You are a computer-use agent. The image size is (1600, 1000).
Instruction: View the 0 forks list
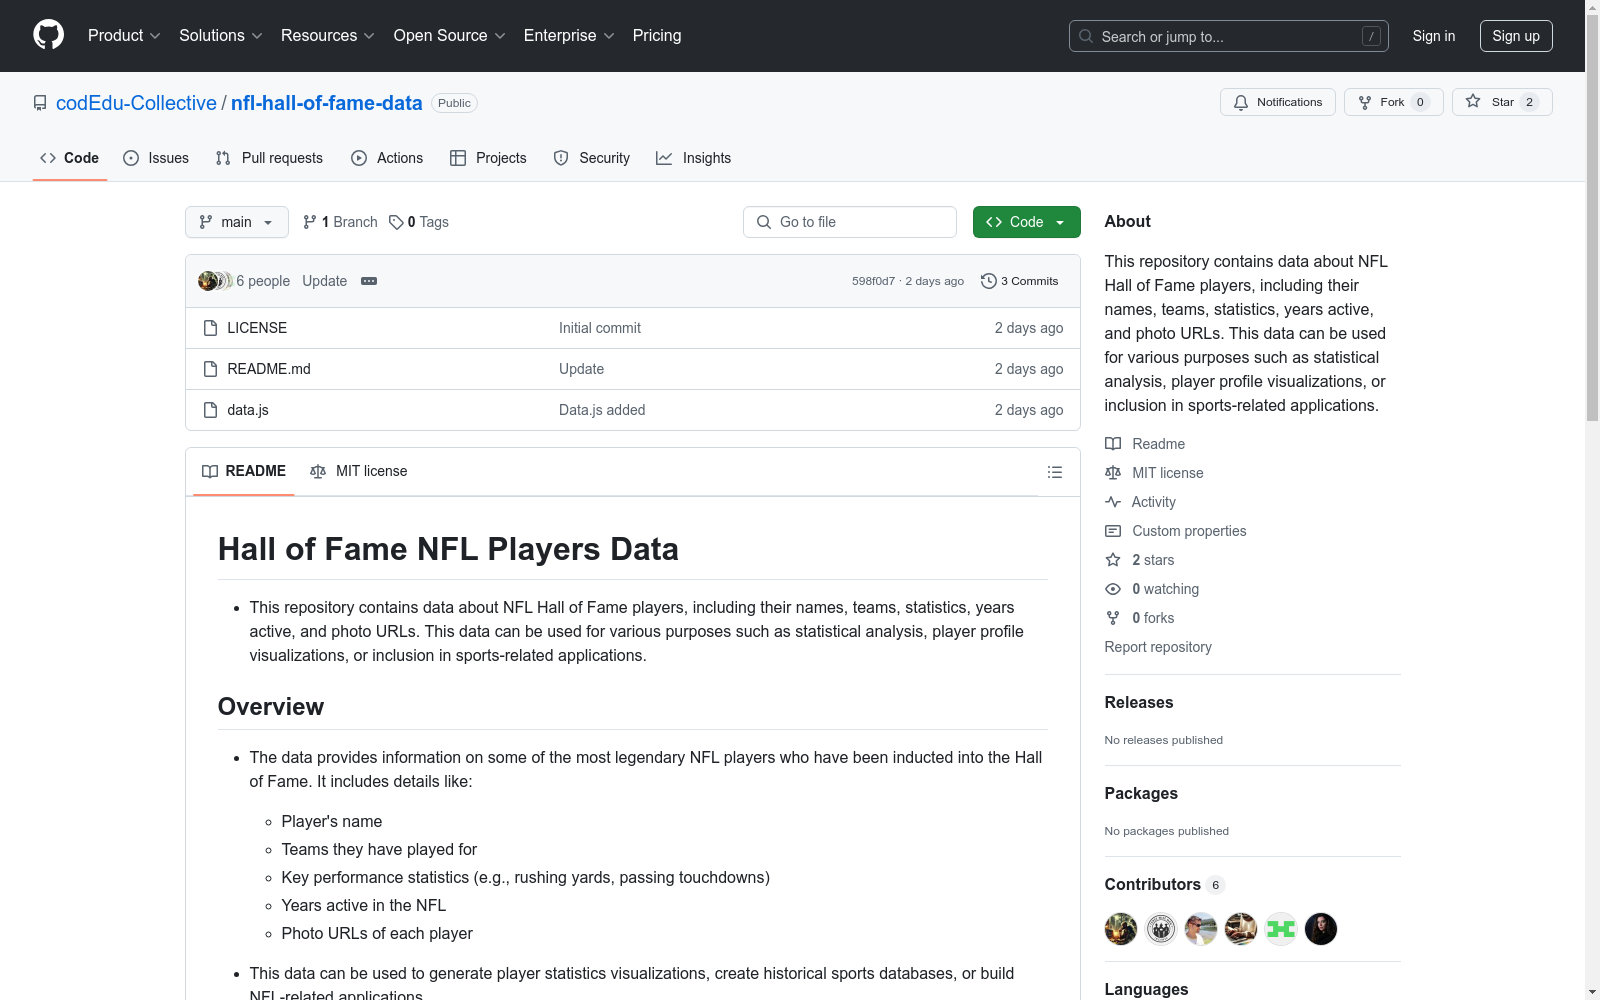pyautogui.click(x=1140, y=618)
